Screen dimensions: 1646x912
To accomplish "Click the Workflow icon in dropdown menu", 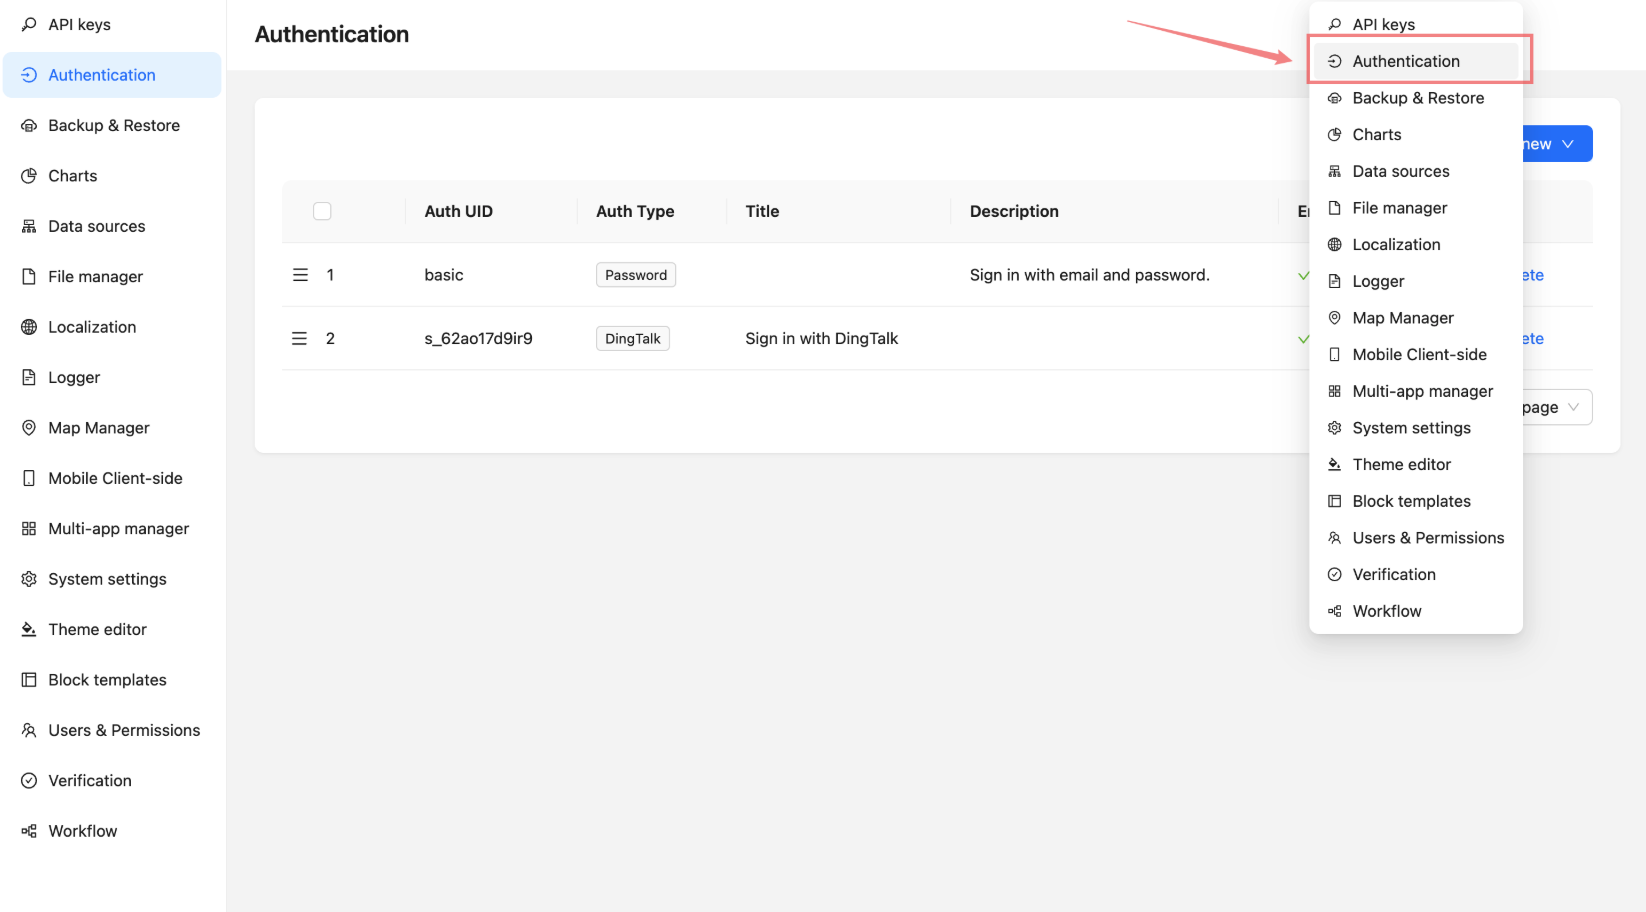I will tap(1334, 611).
